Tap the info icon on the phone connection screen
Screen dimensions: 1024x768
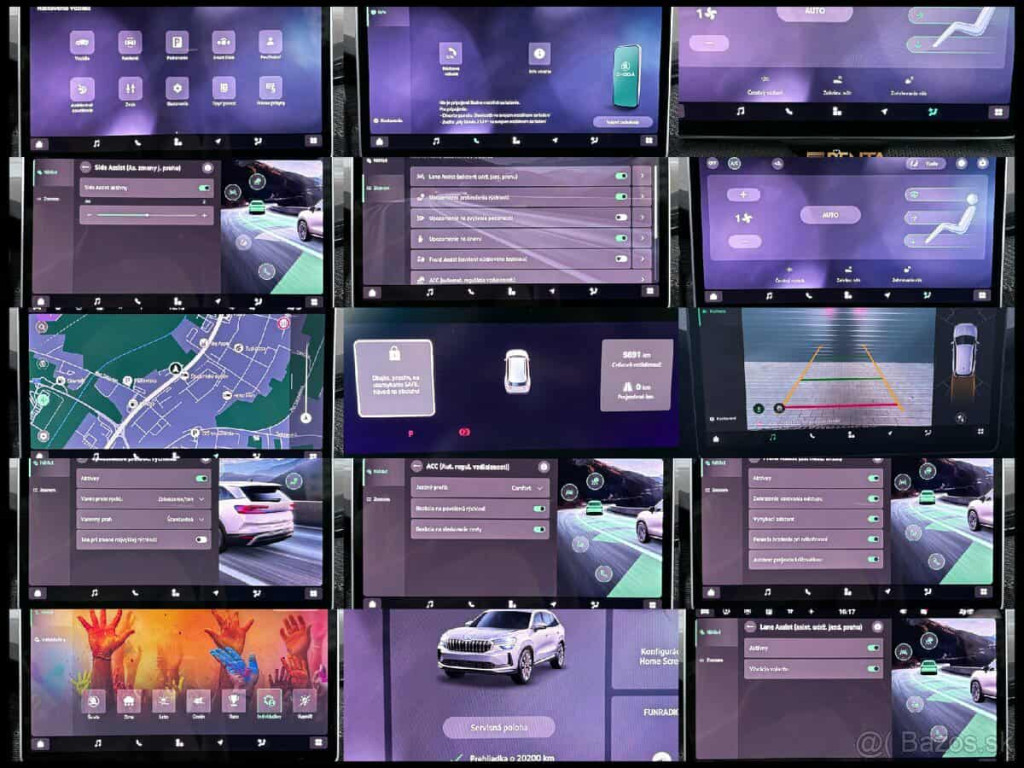pyautogui.click(x=540, y=54)
